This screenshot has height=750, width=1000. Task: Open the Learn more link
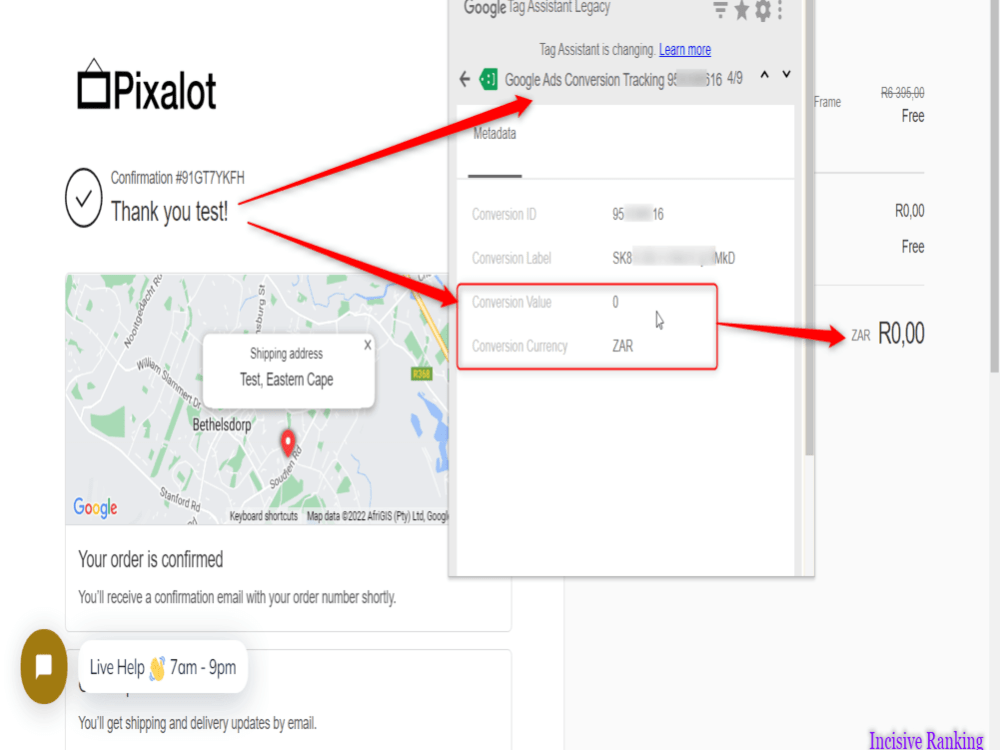[x=685, y=50]
